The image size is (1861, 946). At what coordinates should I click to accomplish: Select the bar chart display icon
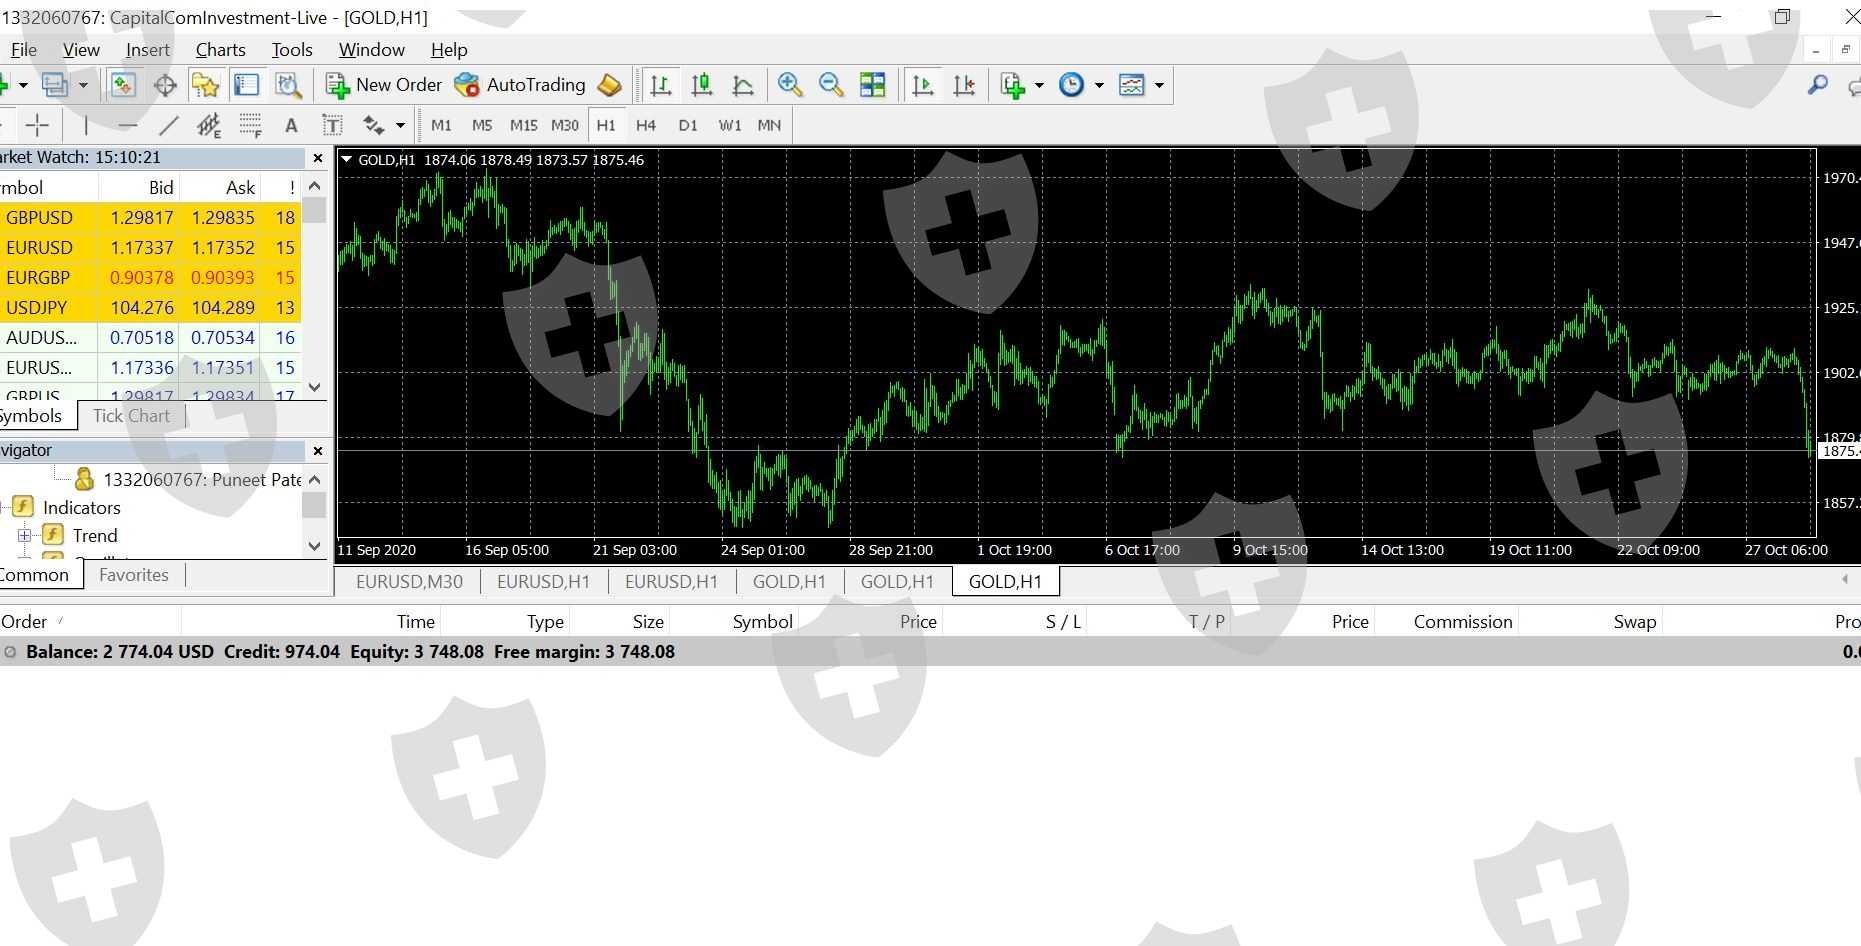point(660,85)
